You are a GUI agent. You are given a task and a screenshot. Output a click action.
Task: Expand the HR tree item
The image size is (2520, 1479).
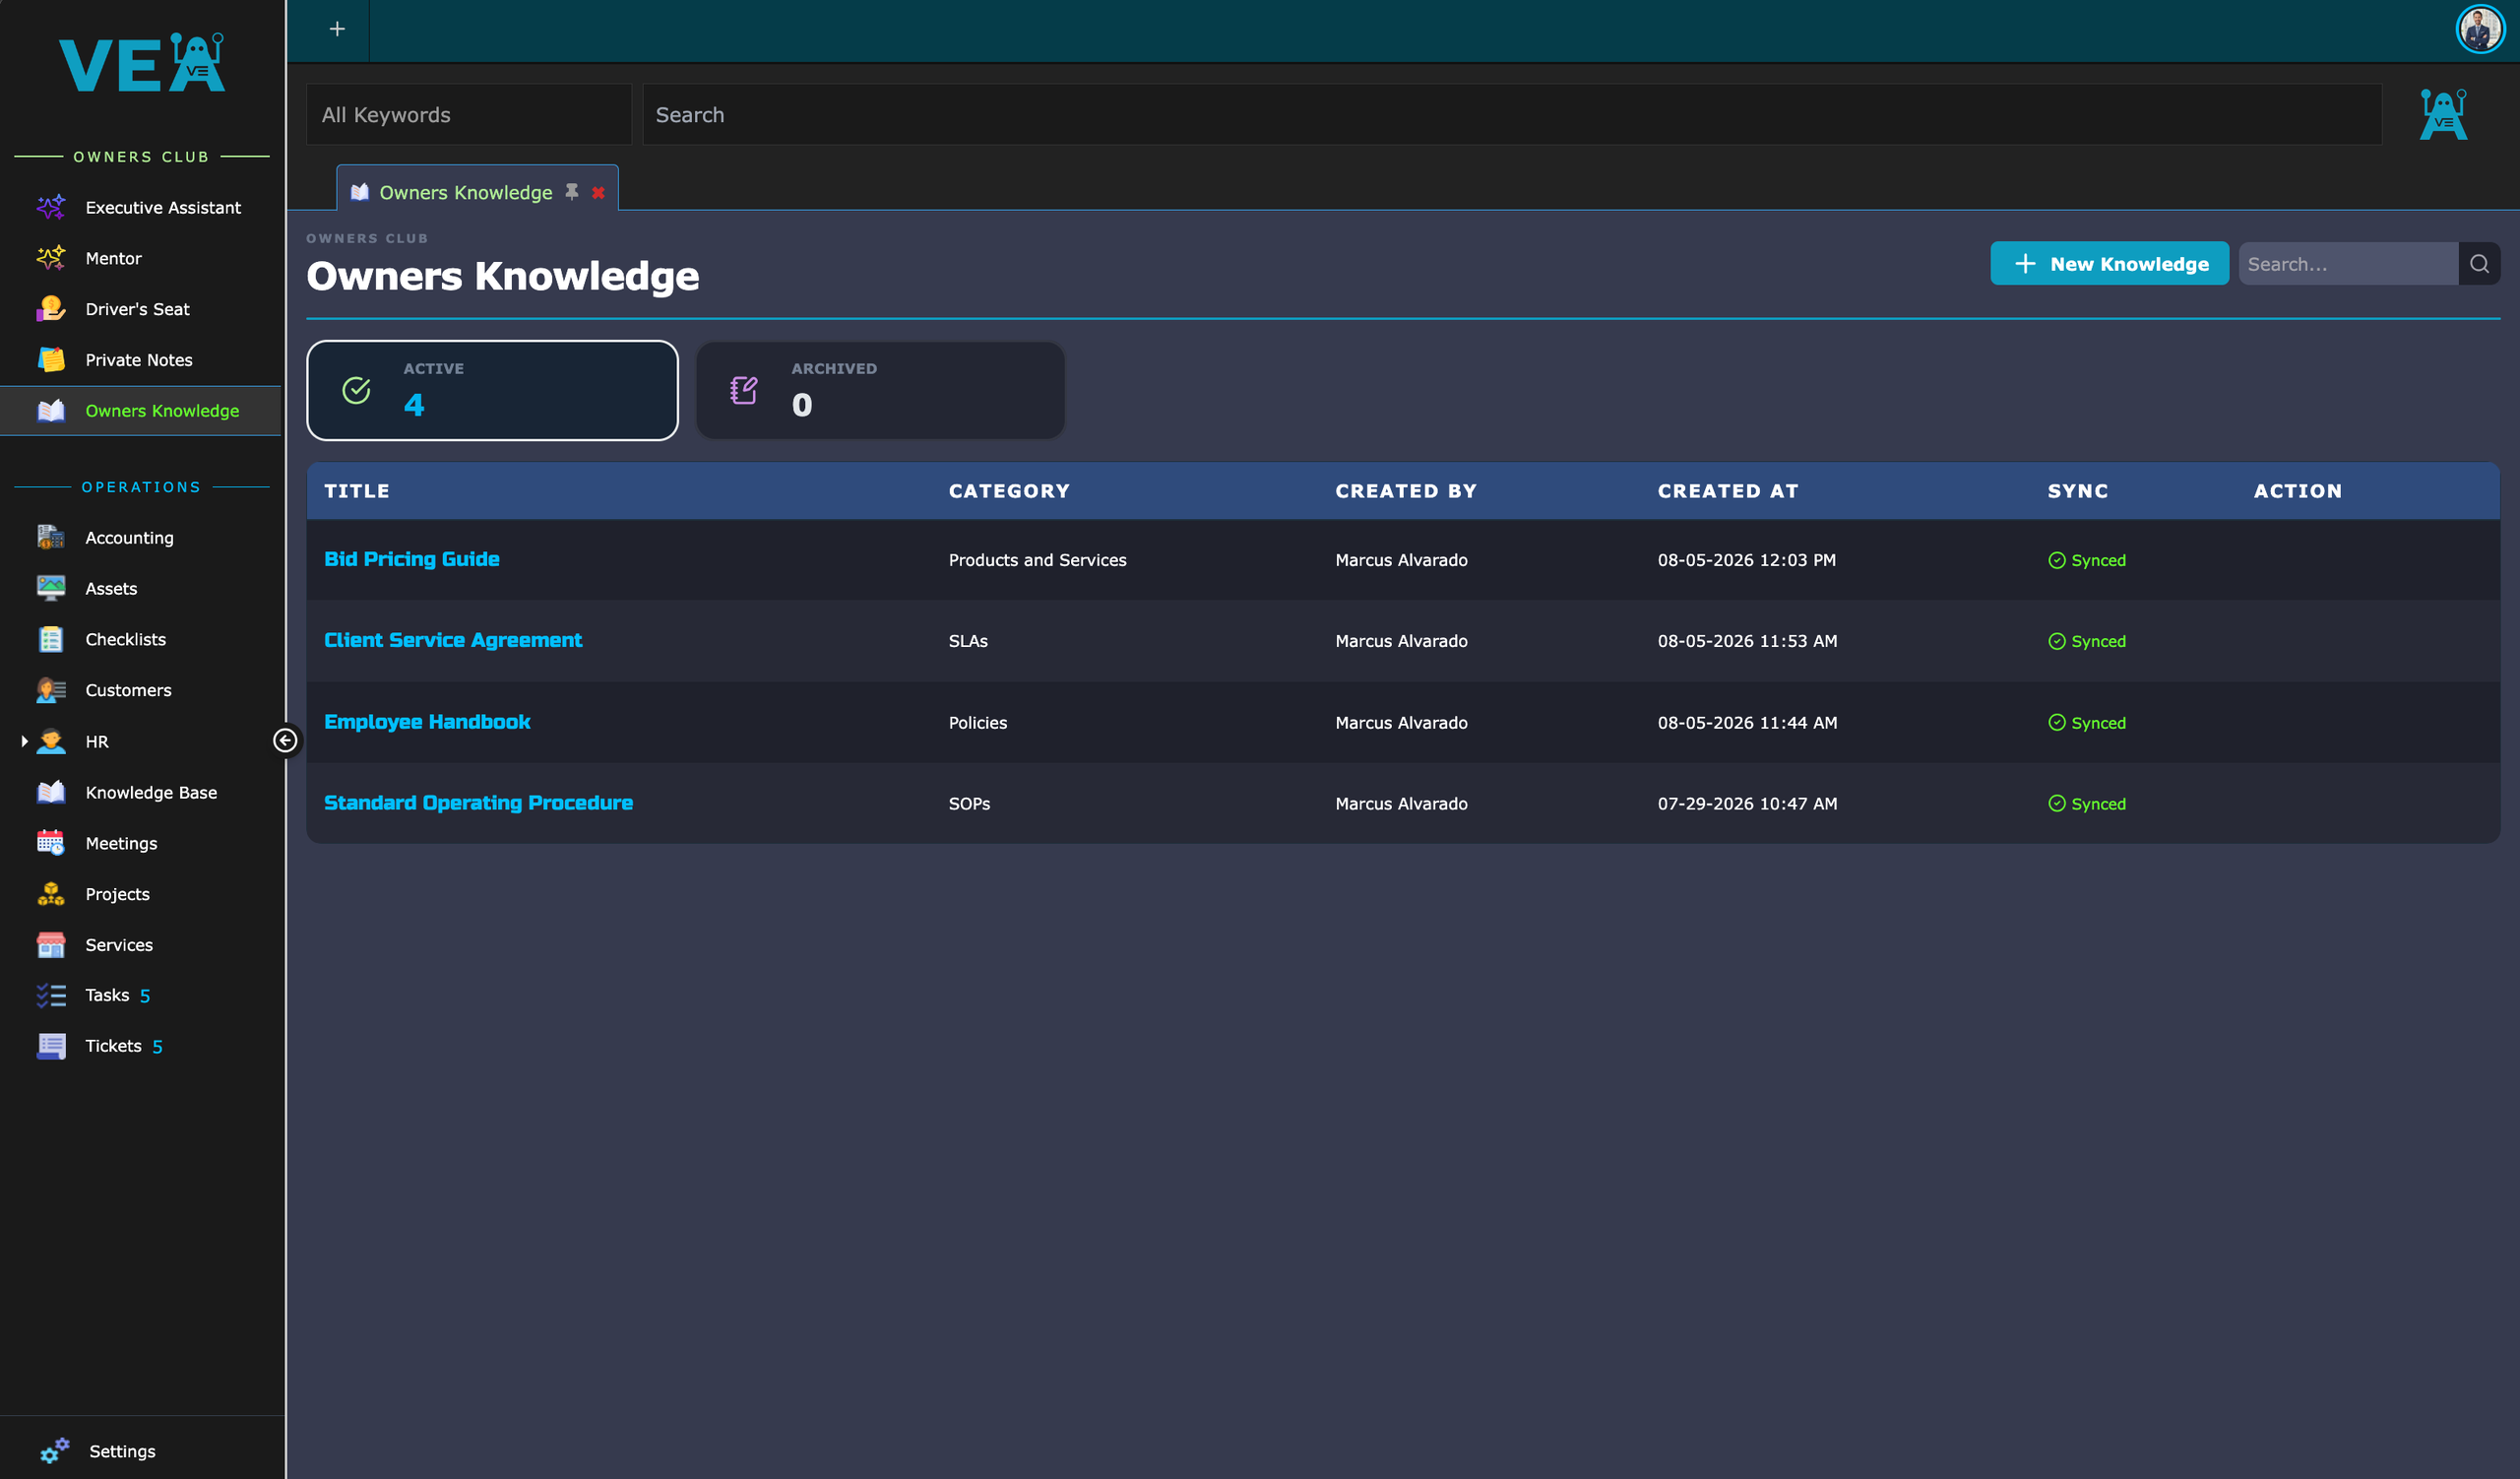coord(24,741)
